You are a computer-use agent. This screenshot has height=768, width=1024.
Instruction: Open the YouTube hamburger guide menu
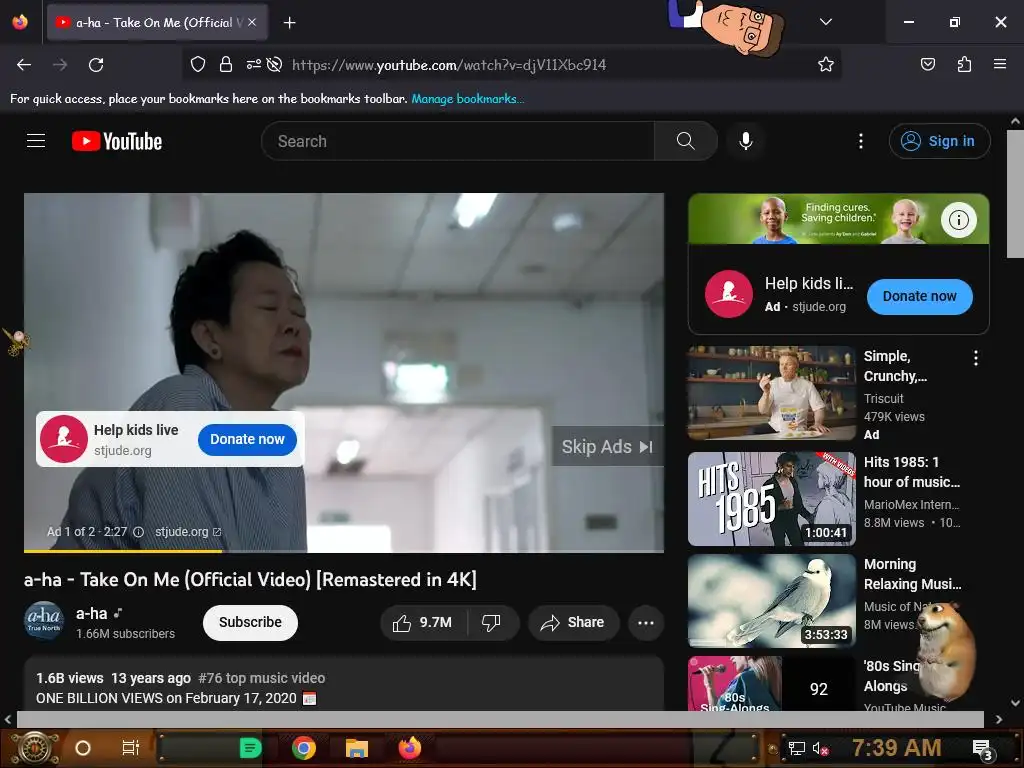[x=36, y=141]
